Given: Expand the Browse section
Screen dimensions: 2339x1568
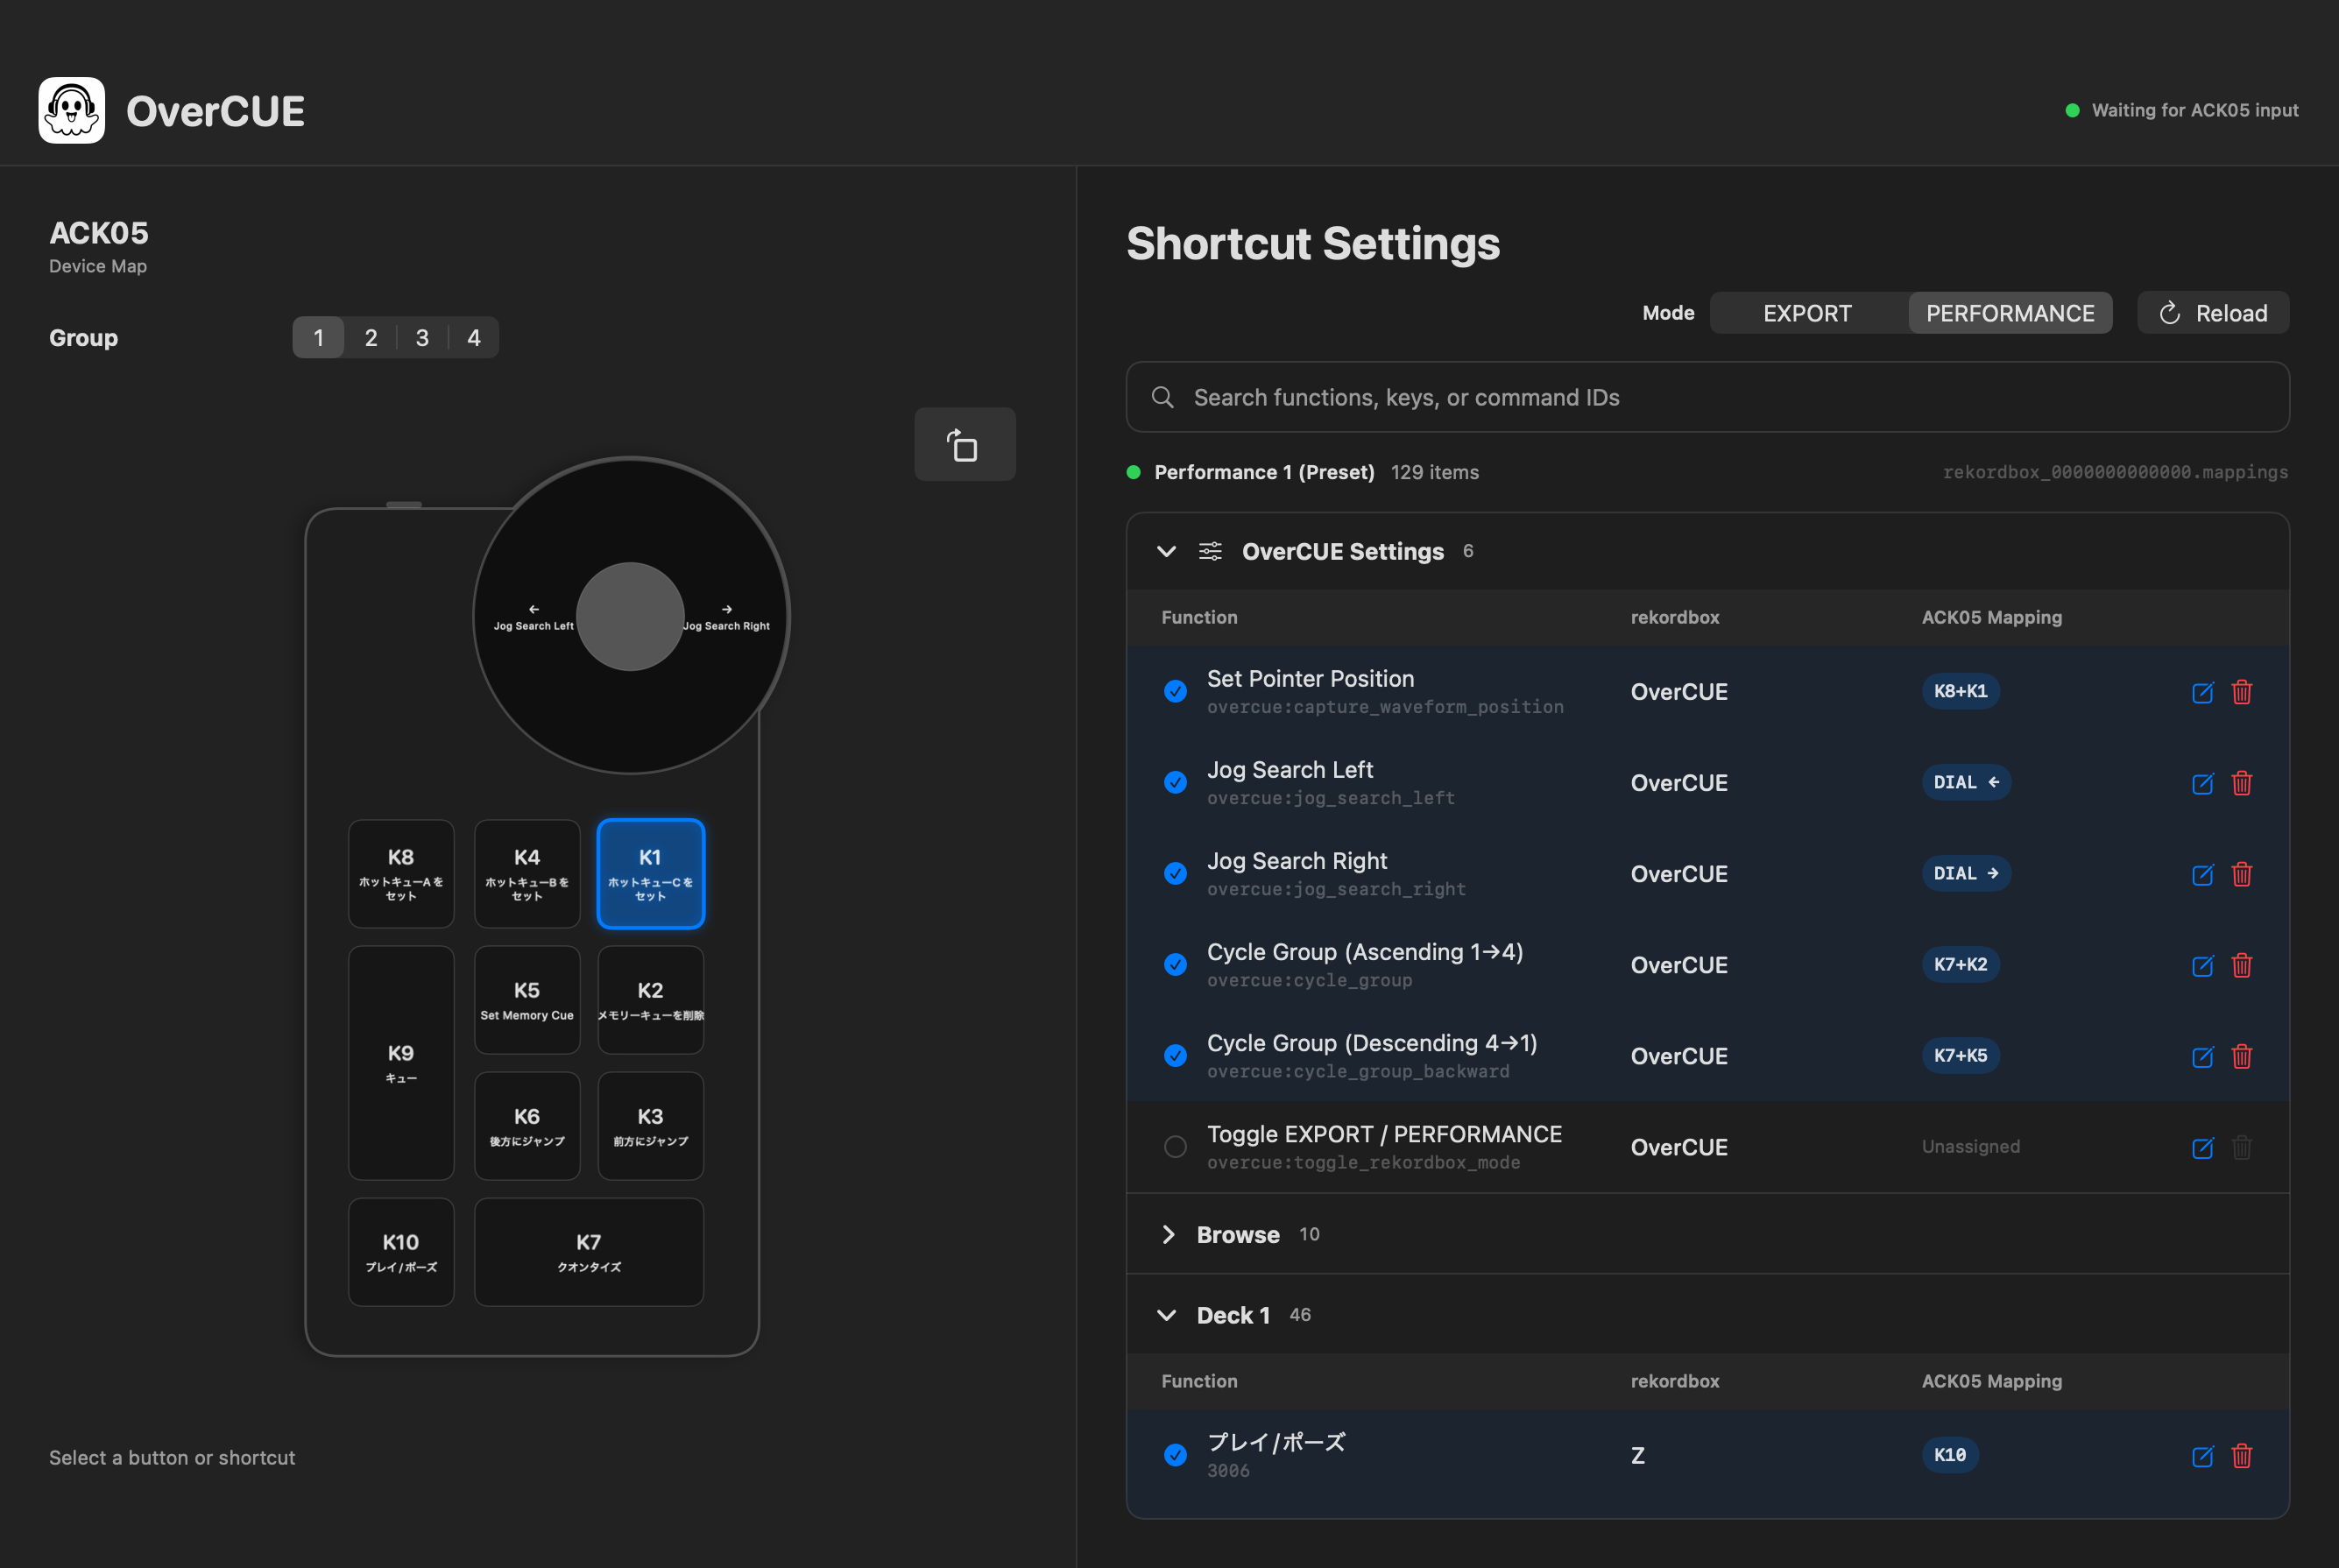Looking at the screenshot, I should (1167, 1234).
